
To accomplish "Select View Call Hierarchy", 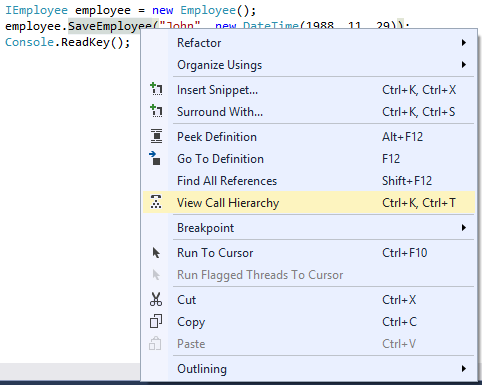I will click(309, 202).
